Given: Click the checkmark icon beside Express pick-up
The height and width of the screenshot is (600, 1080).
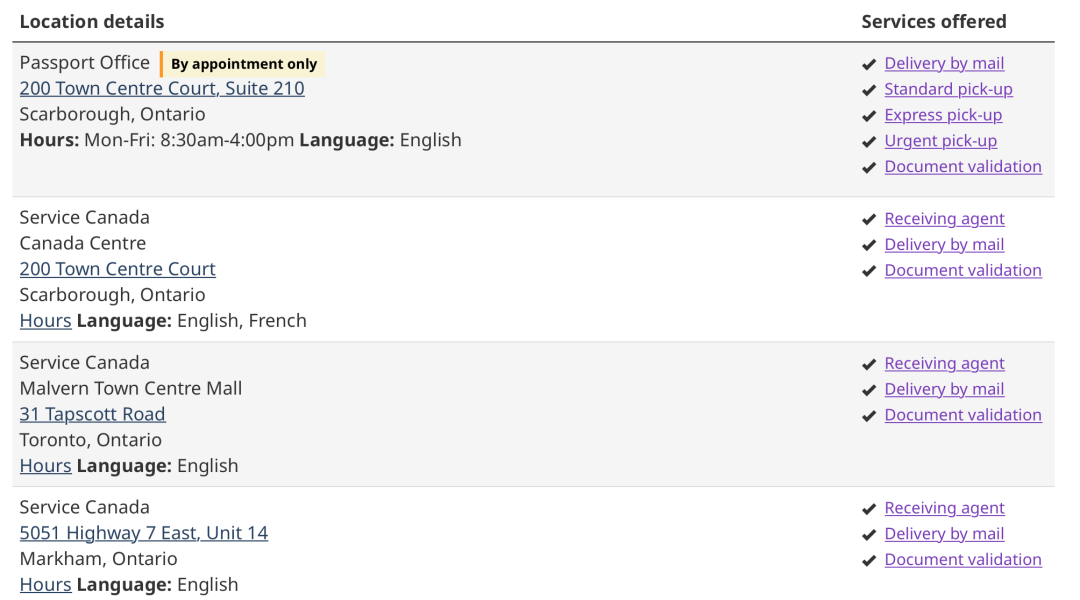Looking at the screenshot, I should (x=869, y=116).
